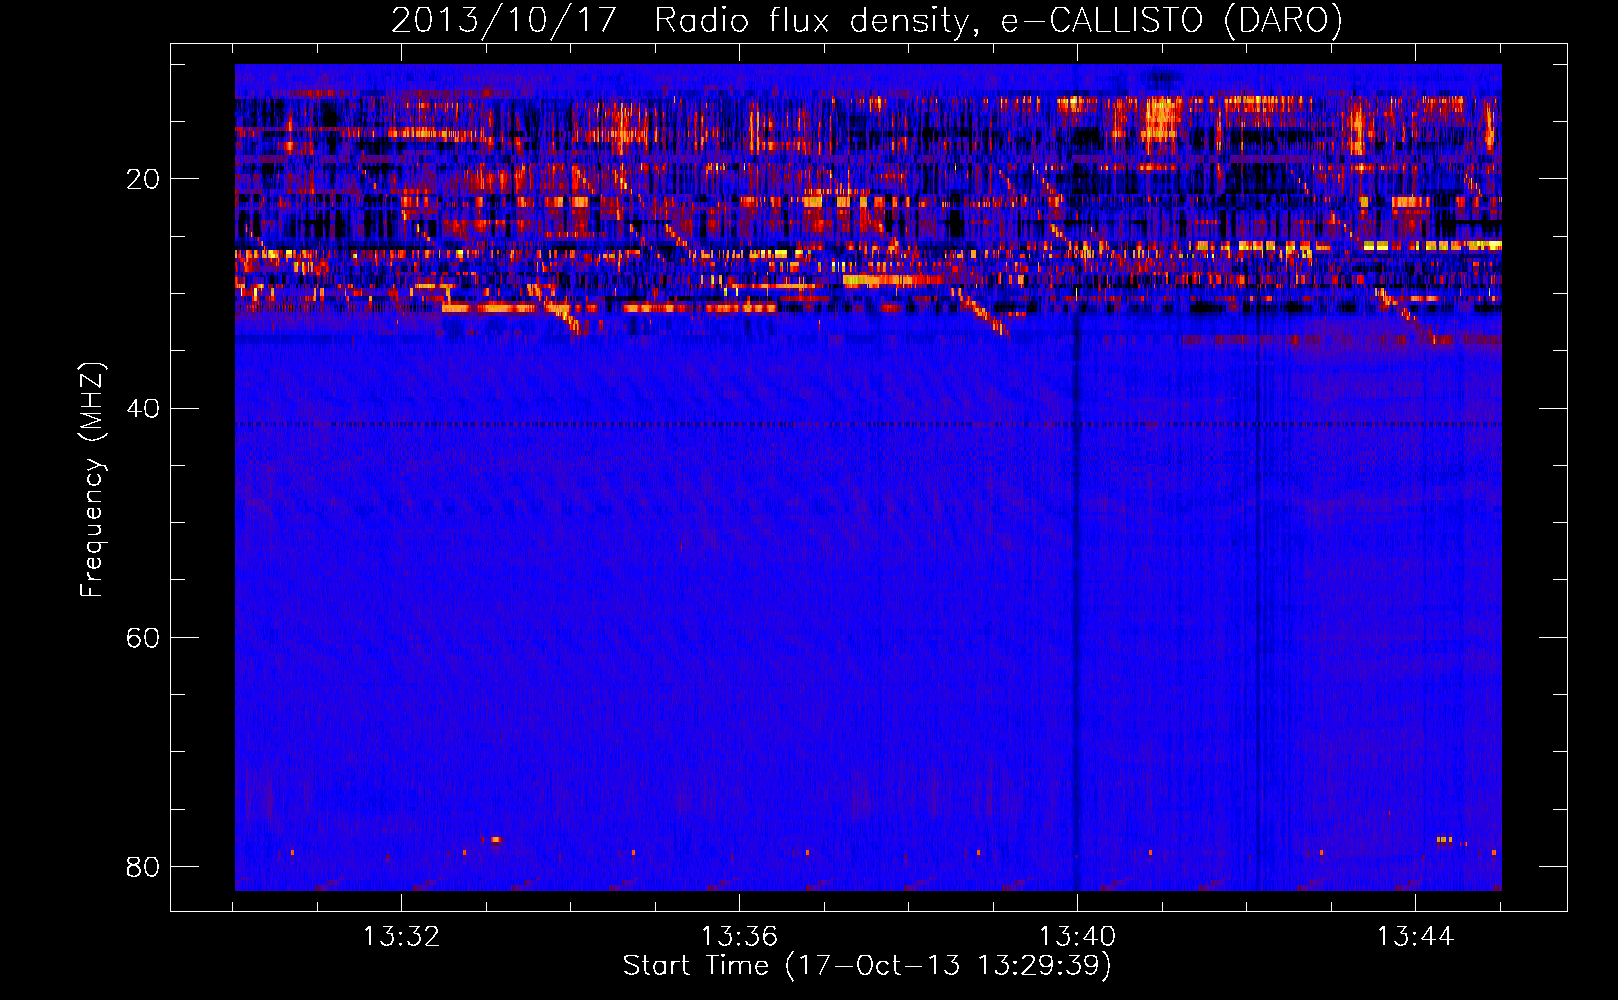Click the 80 MHz frequency tick label
This screenshot has height=1000, width=1618.
click(x=143, y=867)
